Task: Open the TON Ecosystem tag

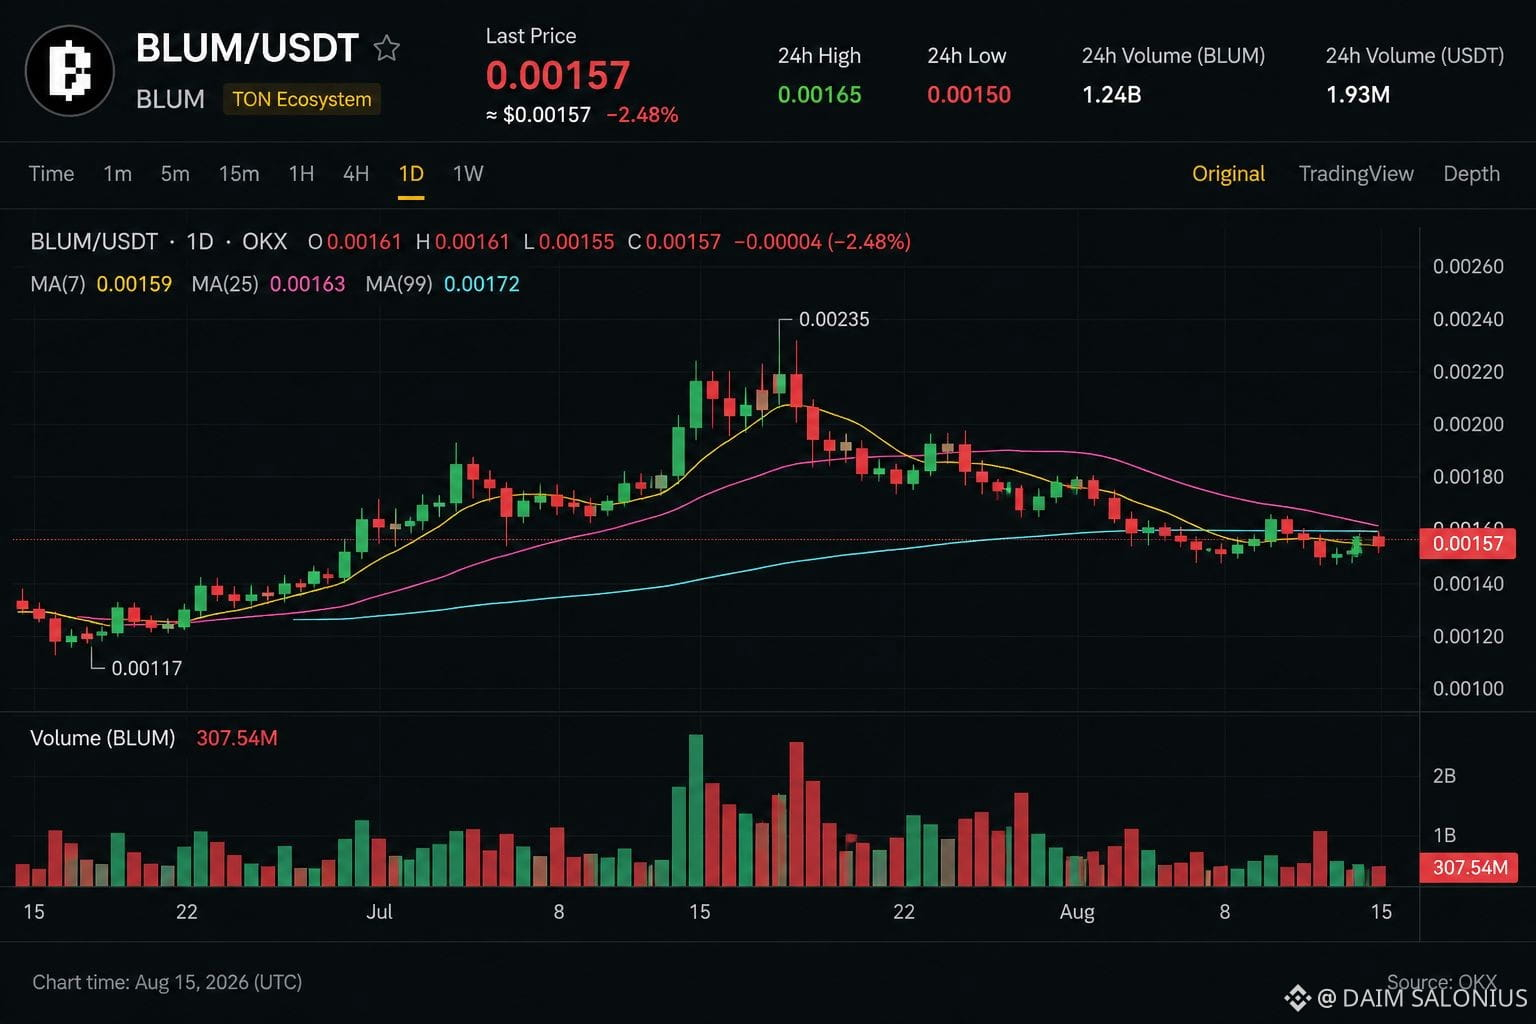Action: (302, 99)
